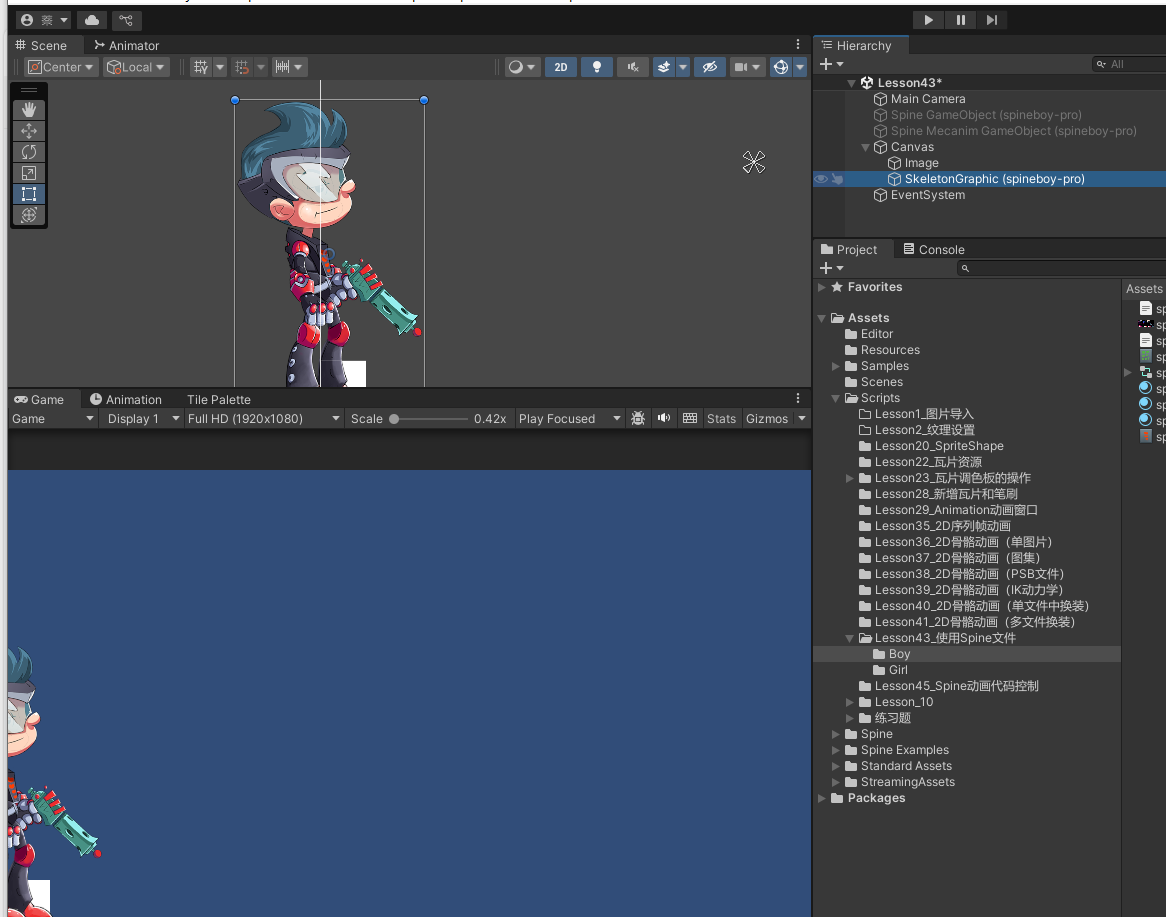The width and height of the screenshot is (1166, 917).
Task: Collapse the Lesson43 scene
Action: (x=851, y=83)
